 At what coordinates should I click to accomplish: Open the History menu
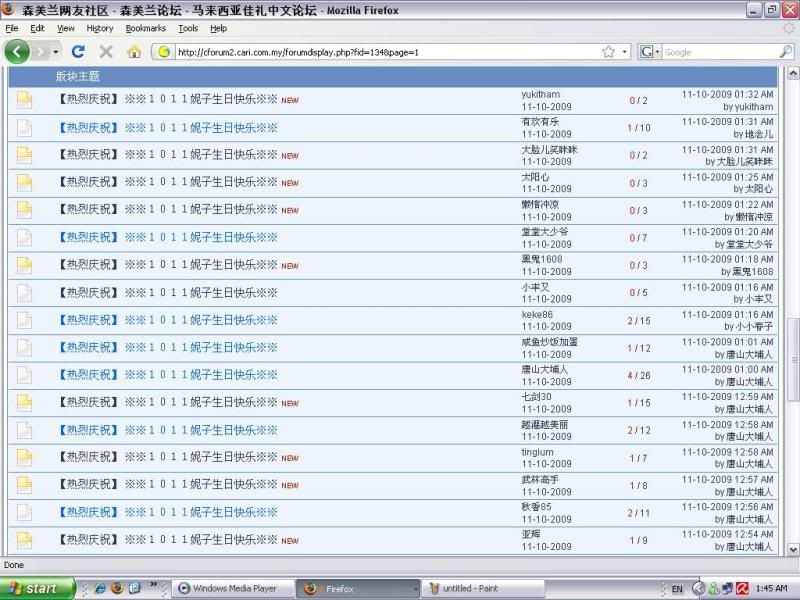(99, 28)
